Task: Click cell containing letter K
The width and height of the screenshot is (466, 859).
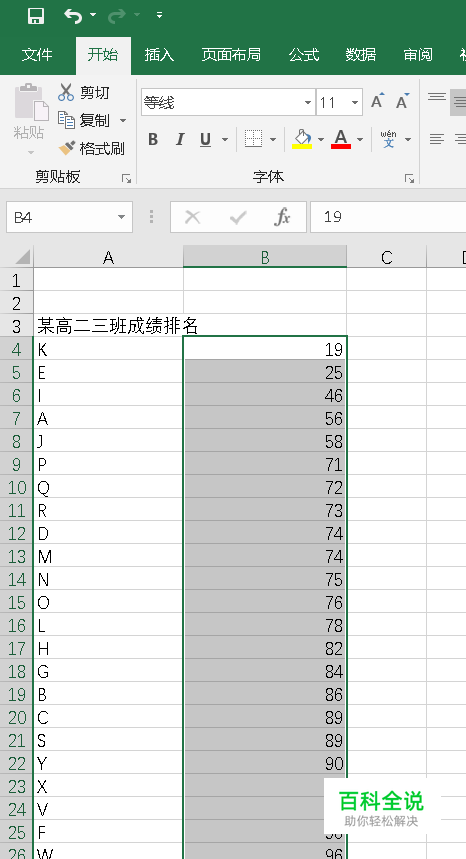Action: pos(108,350)
